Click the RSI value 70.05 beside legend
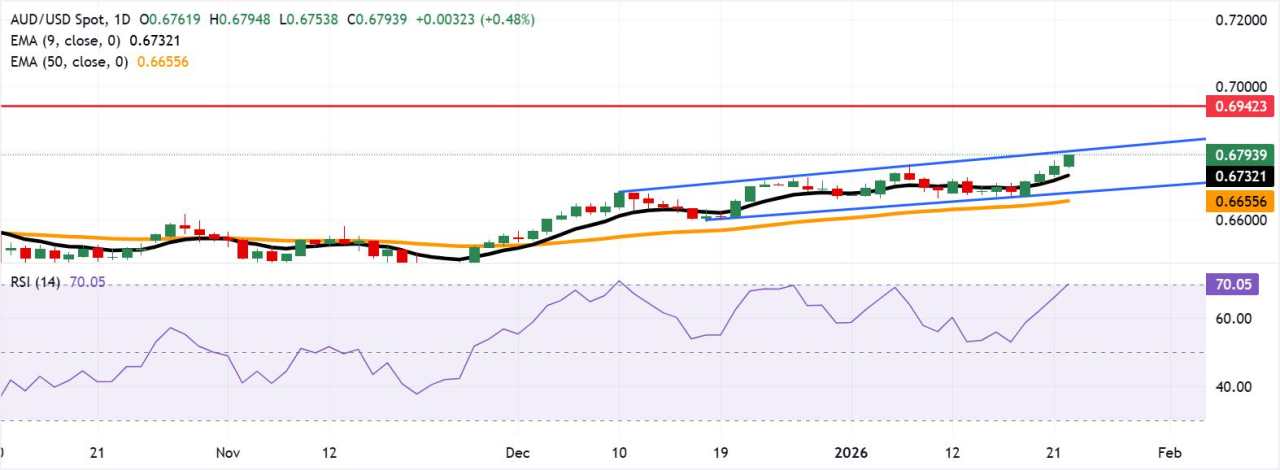1280x470 pixels. pyautogui.click(x=87, y=283)
